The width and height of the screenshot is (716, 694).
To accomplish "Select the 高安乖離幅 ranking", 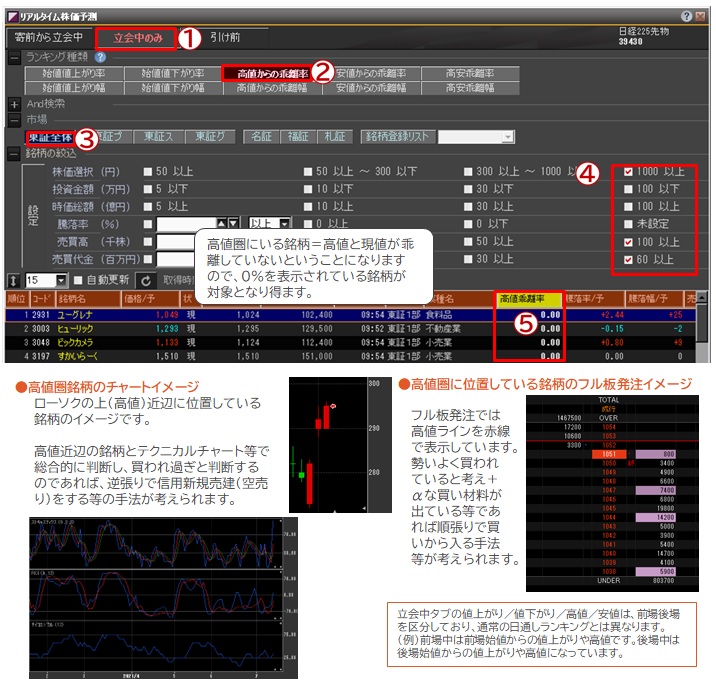I will 470,88.
